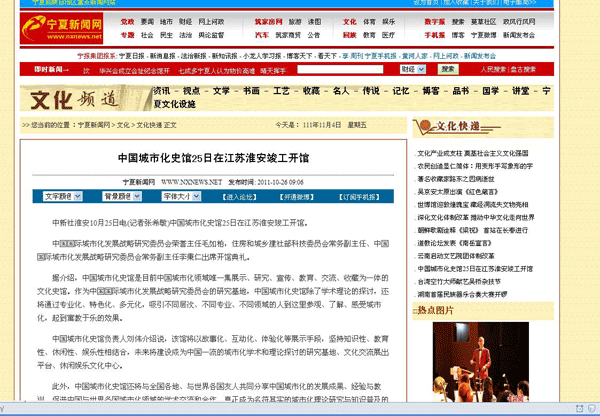Screen dimensions: 600x416
Task: Go to the 博客 culture channel tab
Action: point(430,91)
